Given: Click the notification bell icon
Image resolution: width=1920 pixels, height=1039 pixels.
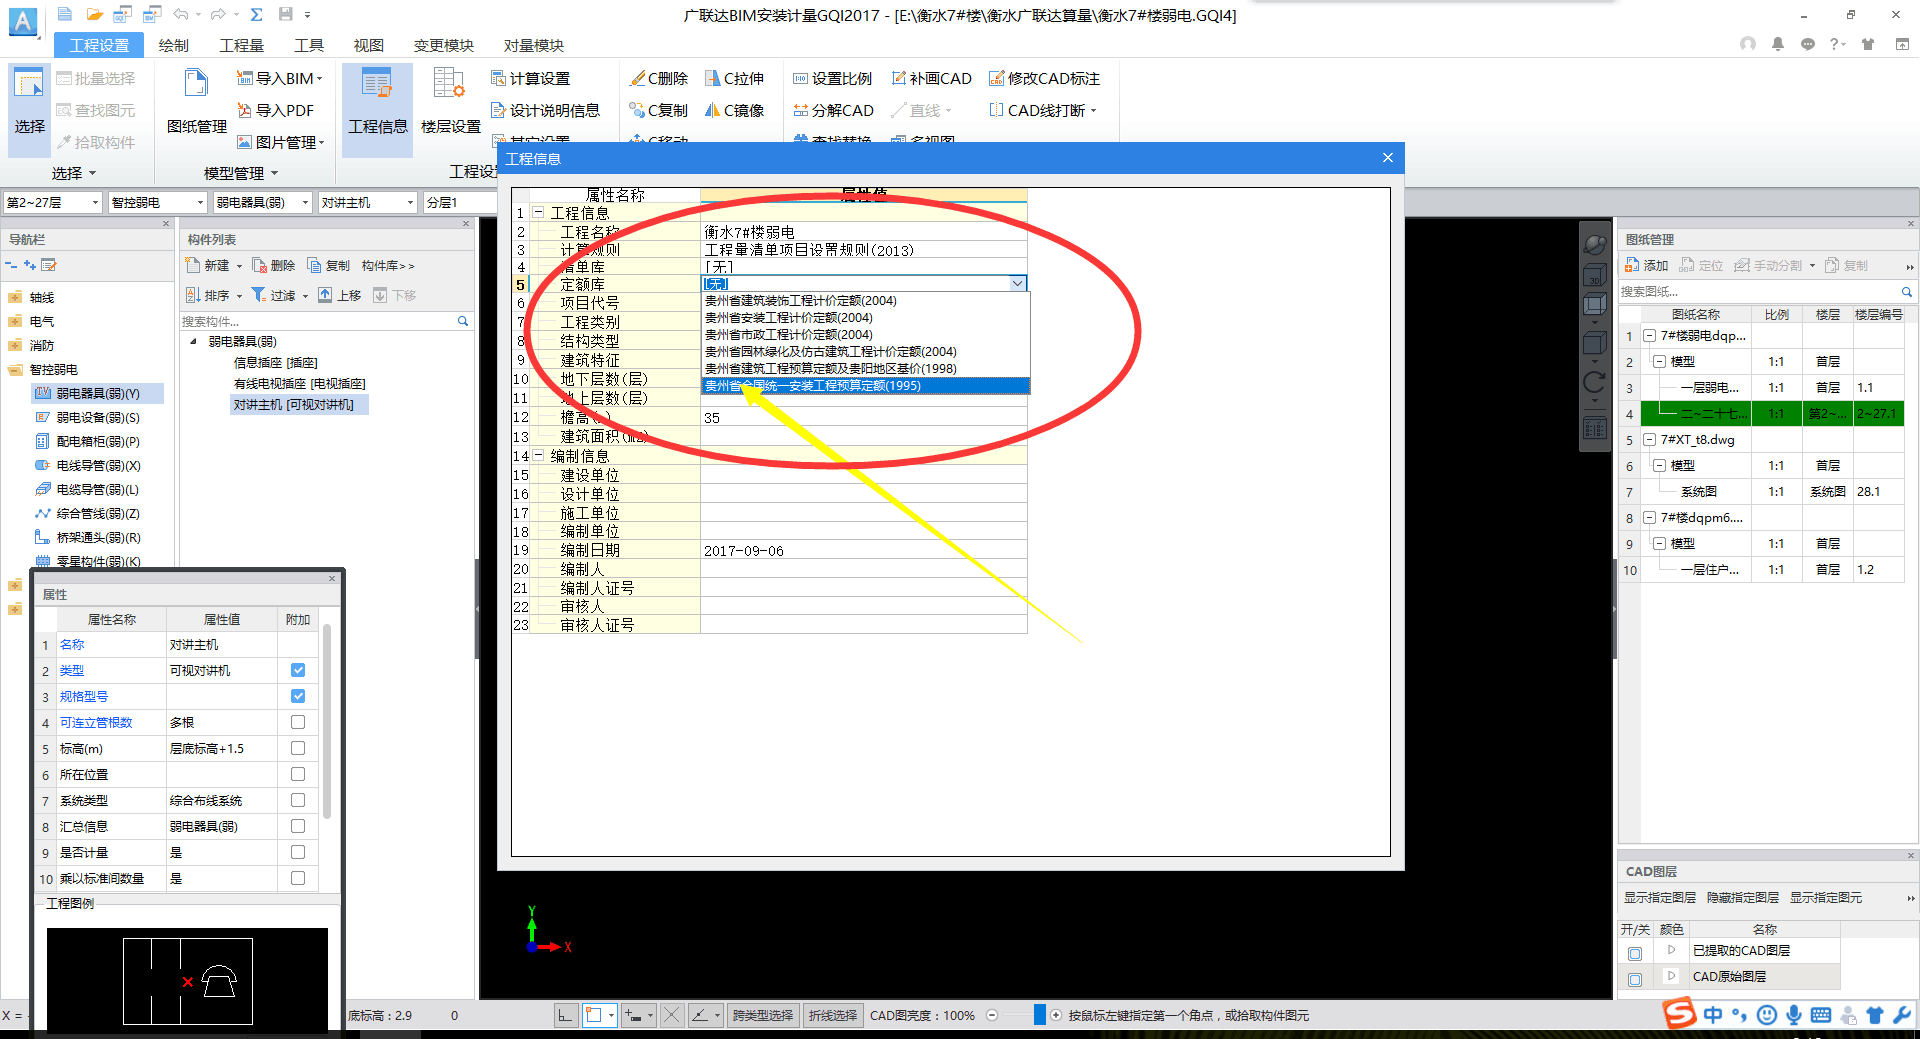Looking at the screenshot, I should click(x=1777, y=44).
